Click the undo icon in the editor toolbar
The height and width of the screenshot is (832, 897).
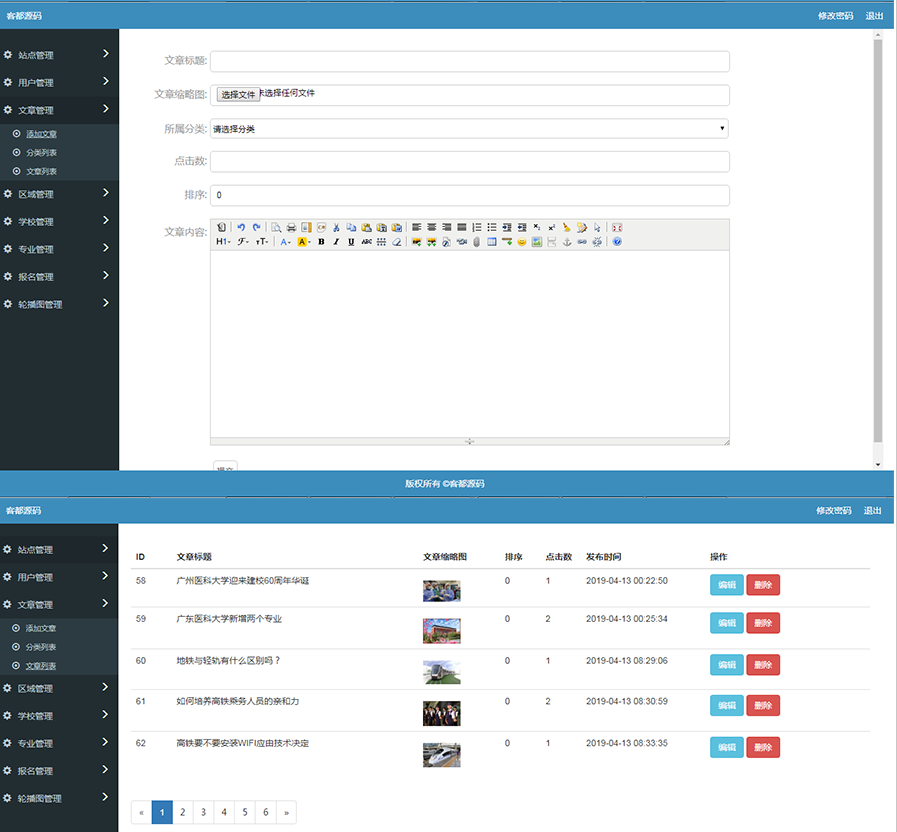241,227
